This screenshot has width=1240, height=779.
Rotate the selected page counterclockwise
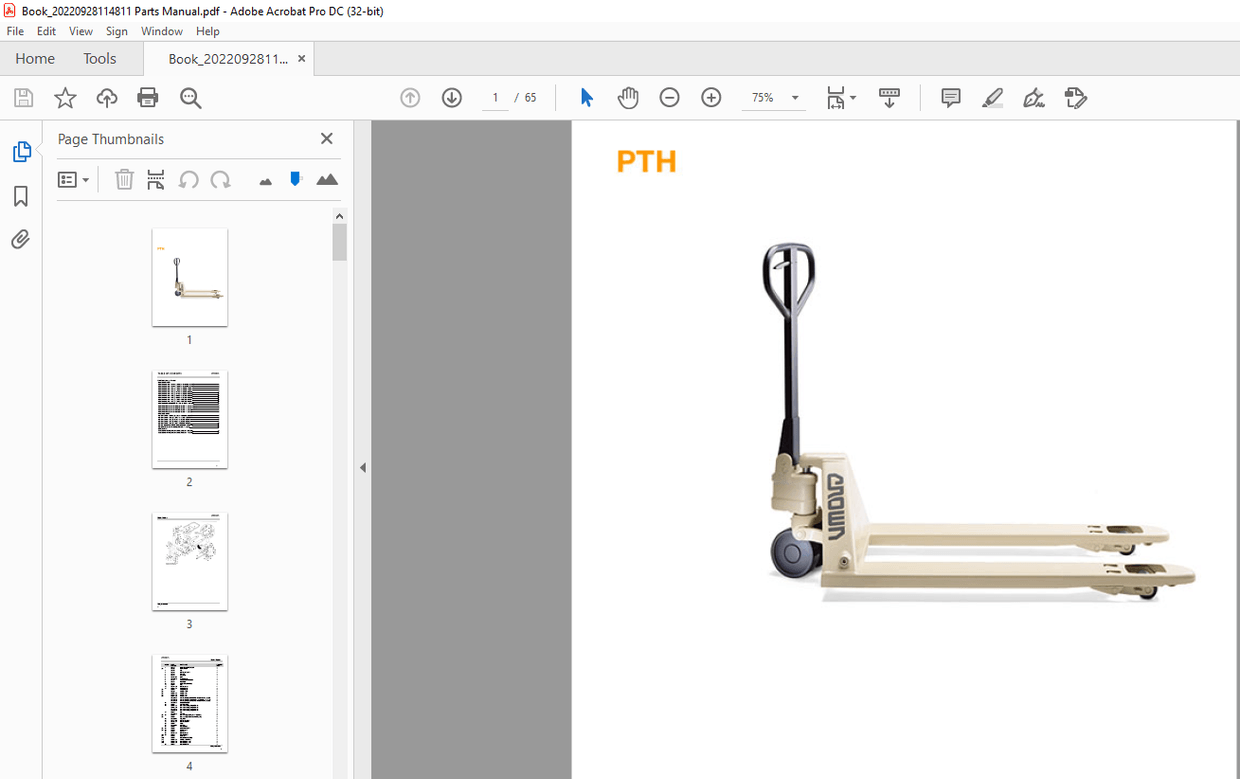pos(188,180)
